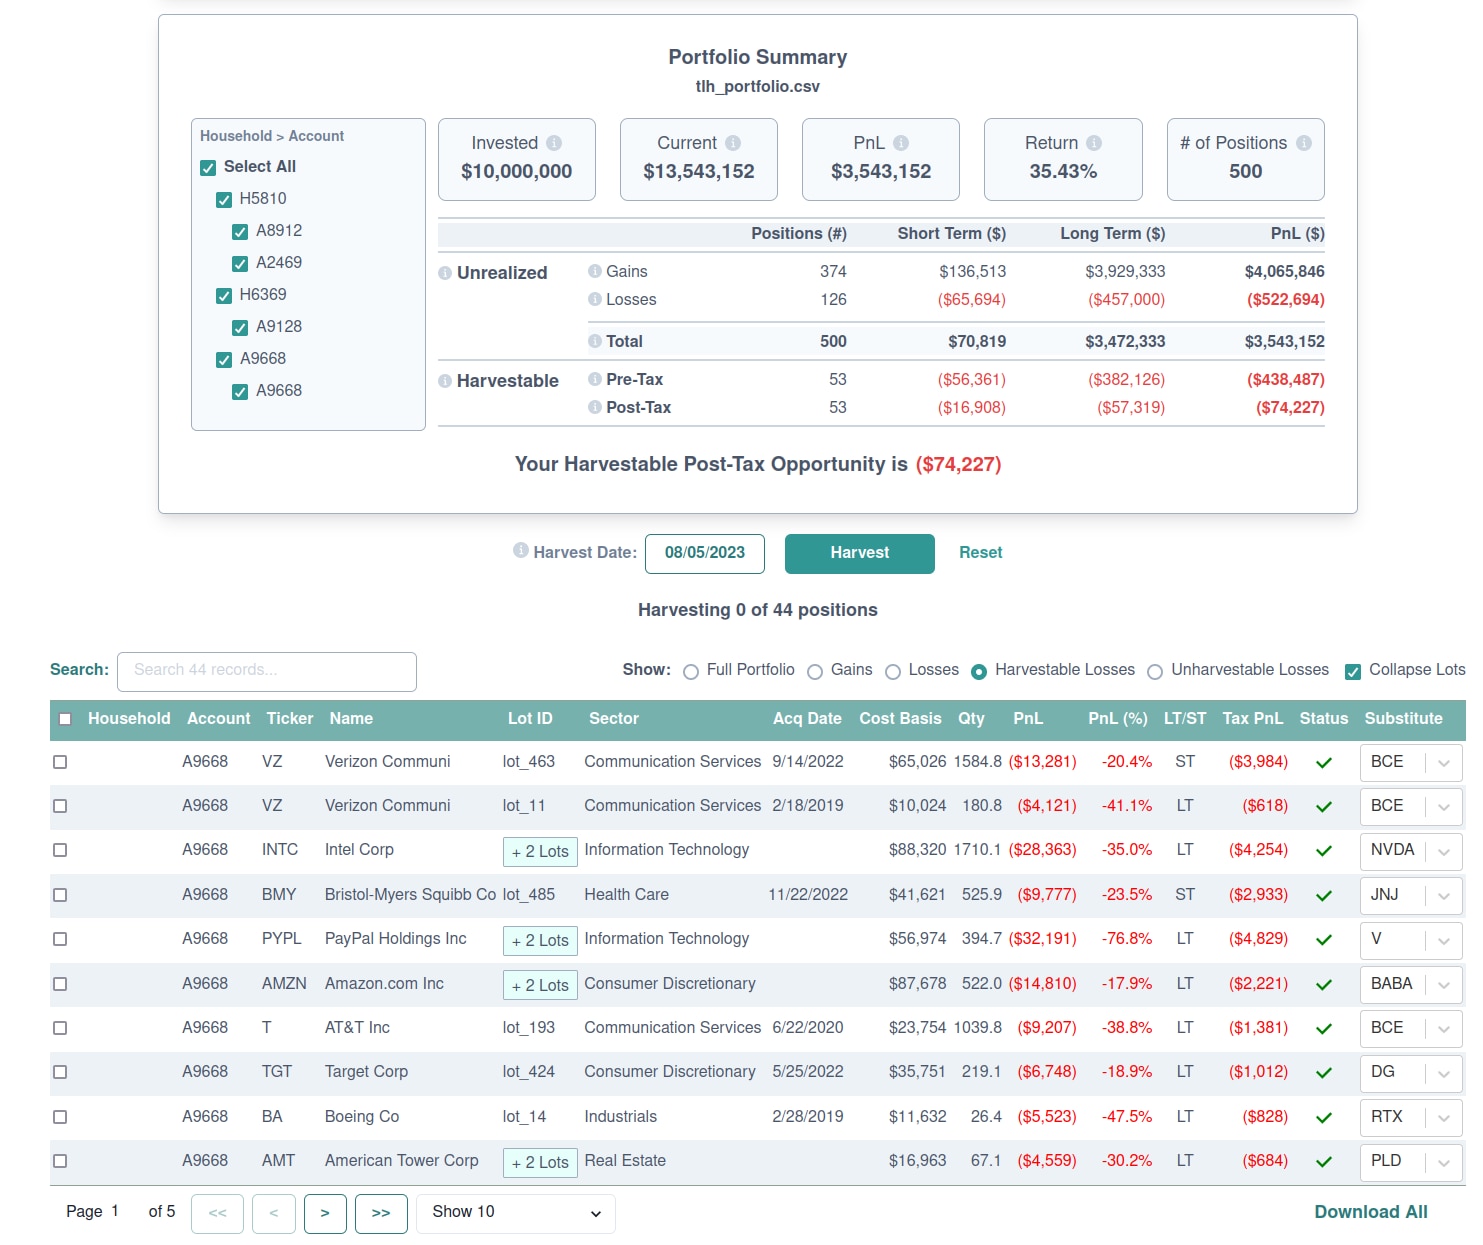Click status checkmark in BMY row
Viewport: 1483px width, 1245px height.
coord(1324,896)
